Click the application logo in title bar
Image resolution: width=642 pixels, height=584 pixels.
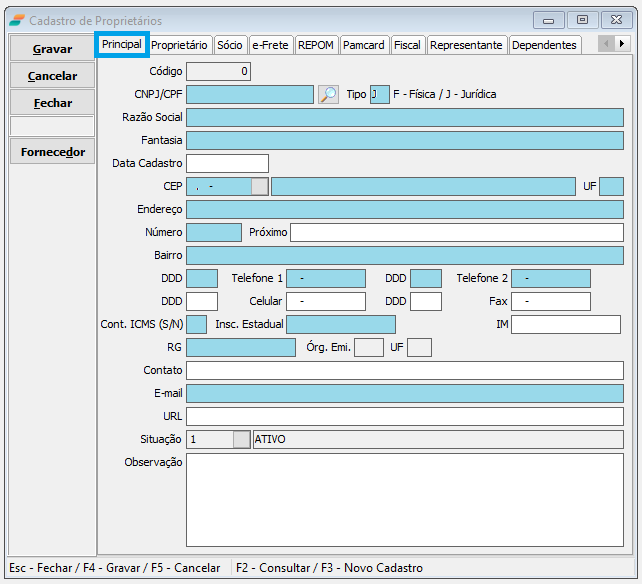click(x=17, y=20)
